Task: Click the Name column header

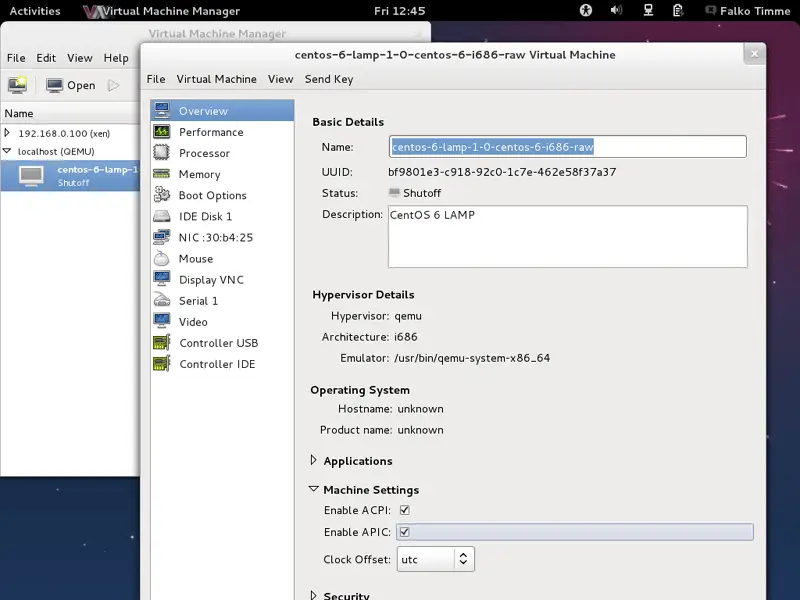Action: (x=70, y=113)
